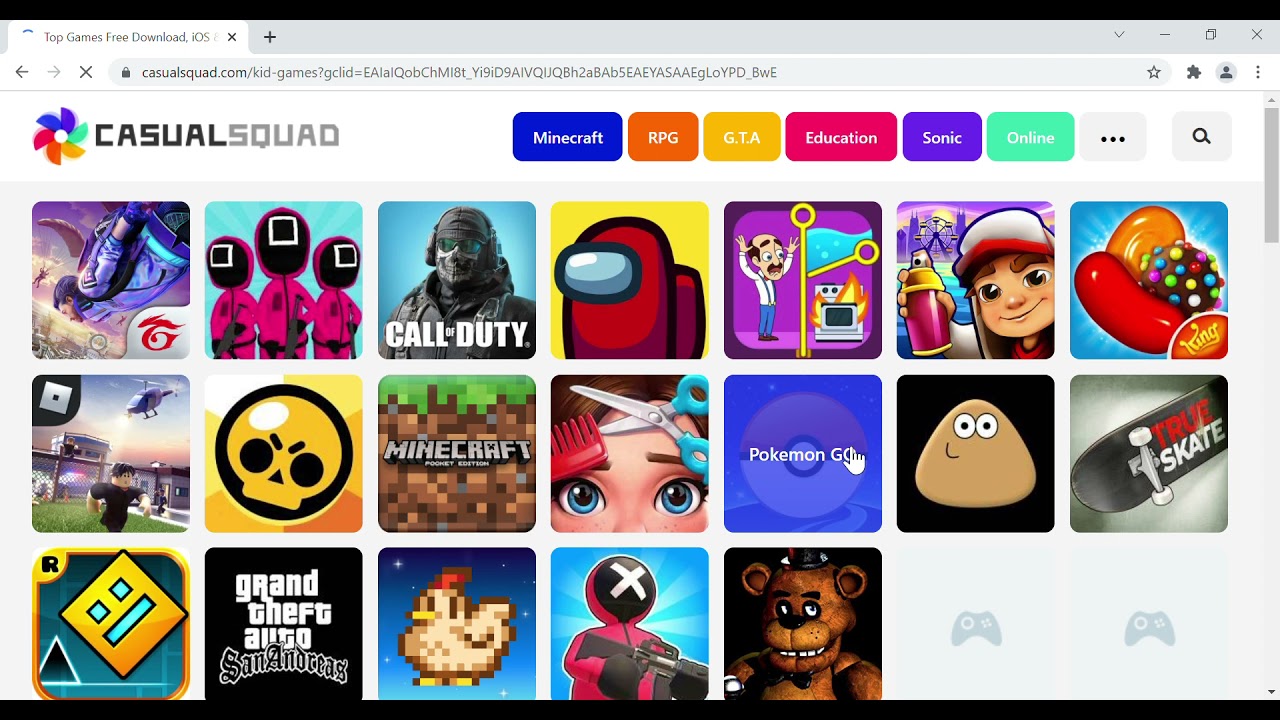Open the Roblox game tile
Image resolution: width=1280 pixels, height=720 pixels.
pyautogui.click(x=111, y=453)
